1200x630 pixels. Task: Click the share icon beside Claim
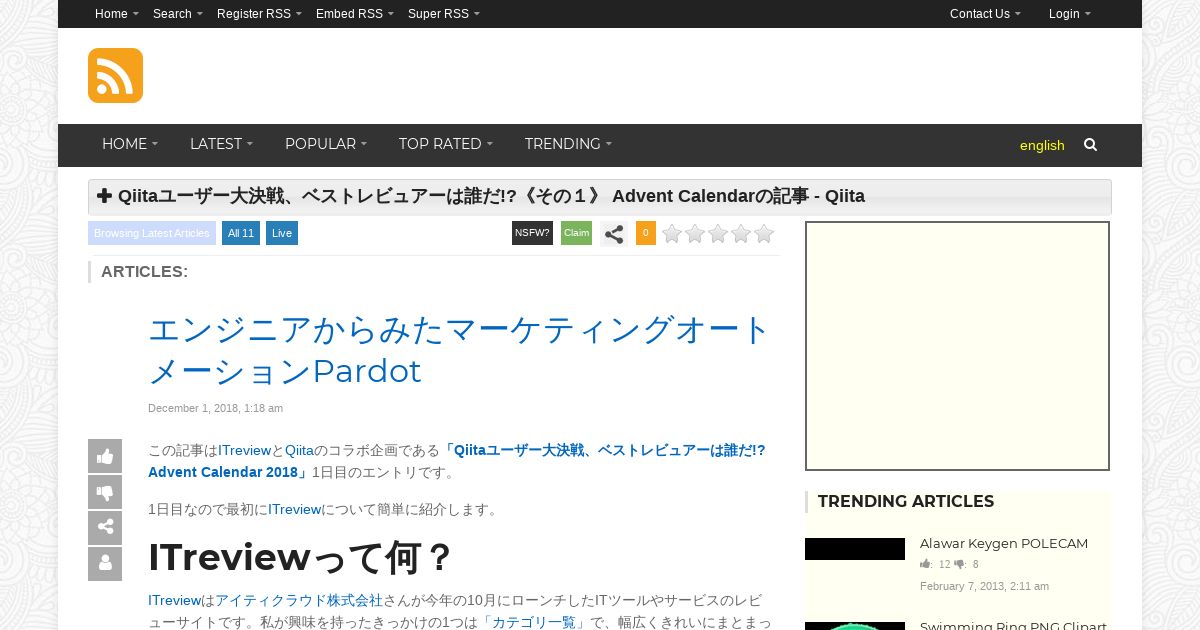pyautogui.click(x=614, y=234)
